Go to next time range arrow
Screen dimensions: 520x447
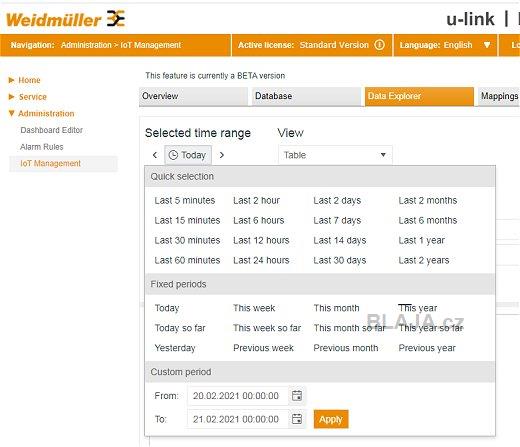click(222, 155)
